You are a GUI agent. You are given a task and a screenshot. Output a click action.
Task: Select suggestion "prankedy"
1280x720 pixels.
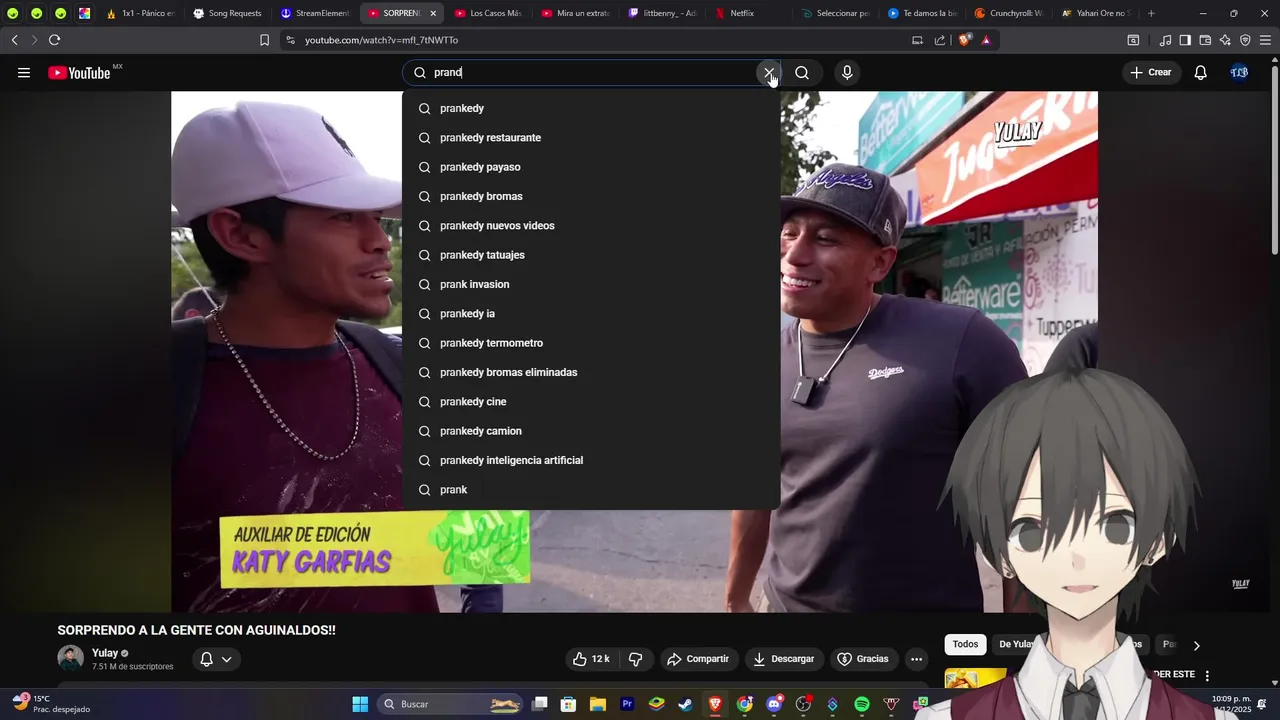click(x=591, y=108)
